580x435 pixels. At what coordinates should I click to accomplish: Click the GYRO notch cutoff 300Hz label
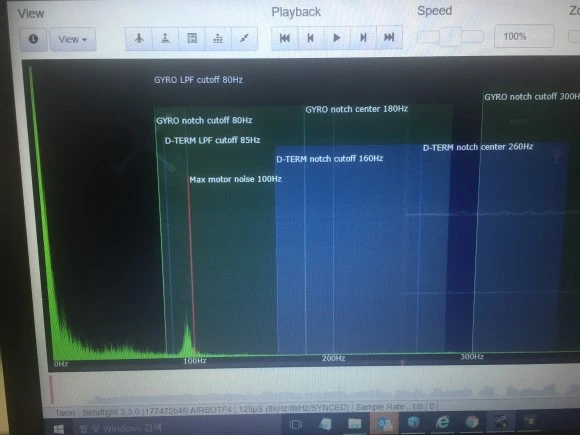click(x=532, y=97)
